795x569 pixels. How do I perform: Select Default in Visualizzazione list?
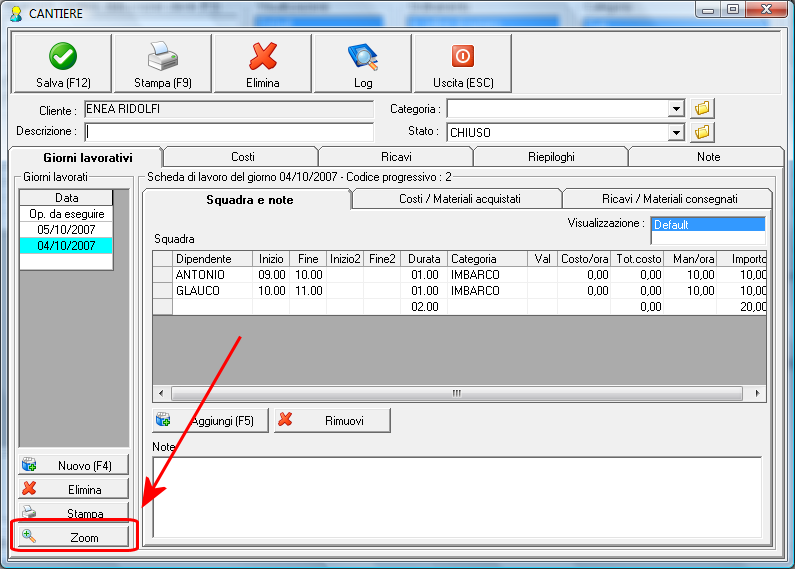[708, 225]
